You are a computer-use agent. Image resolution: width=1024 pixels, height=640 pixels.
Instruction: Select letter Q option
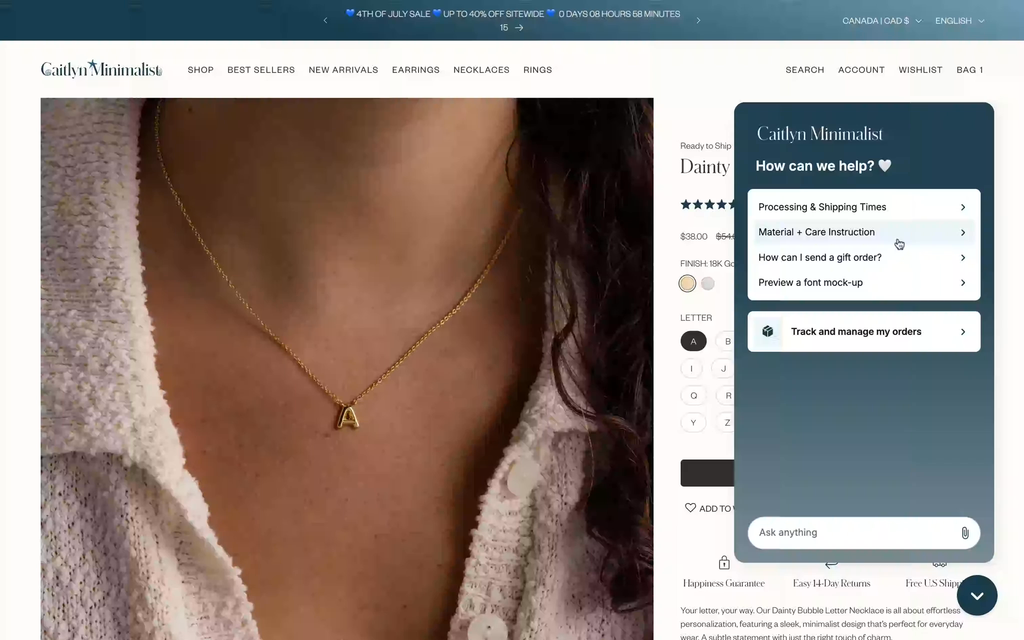click(694, 396)
